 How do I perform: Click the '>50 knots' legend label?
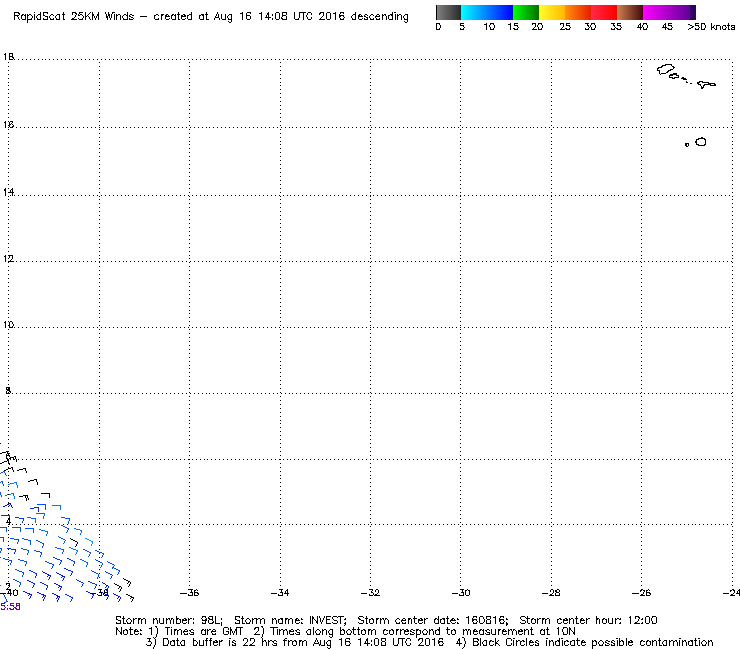[x=711, y=27]
